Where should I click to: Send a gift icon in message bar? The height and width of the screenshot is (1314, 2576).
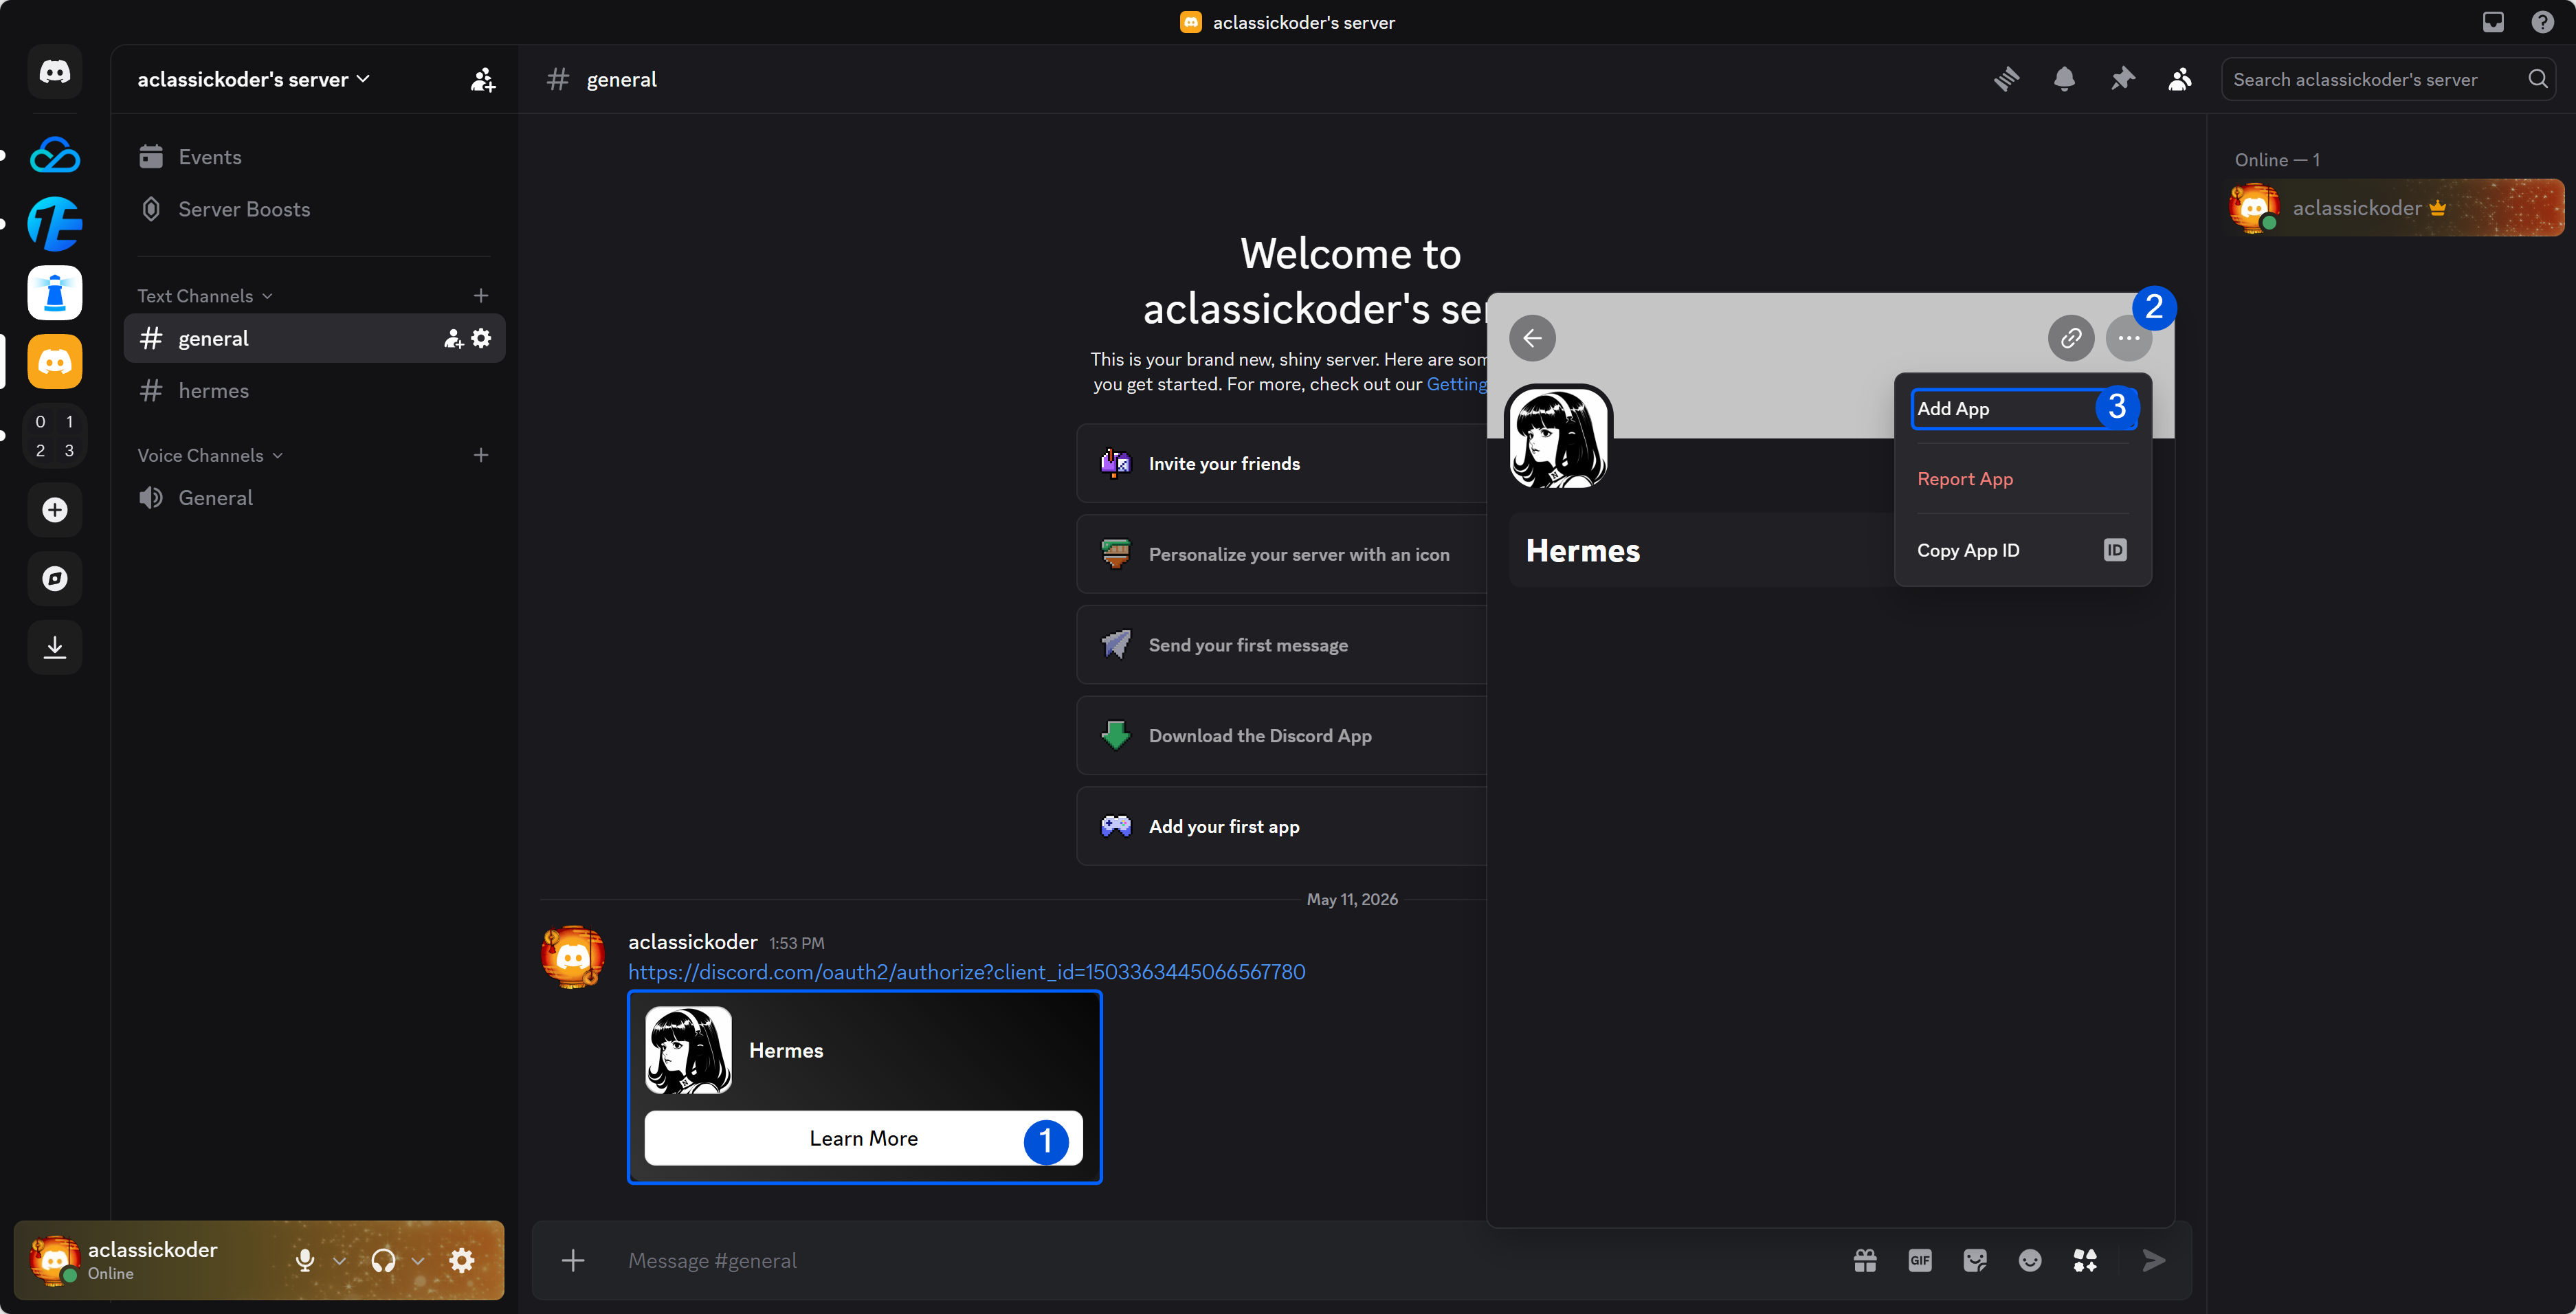1865,1260
